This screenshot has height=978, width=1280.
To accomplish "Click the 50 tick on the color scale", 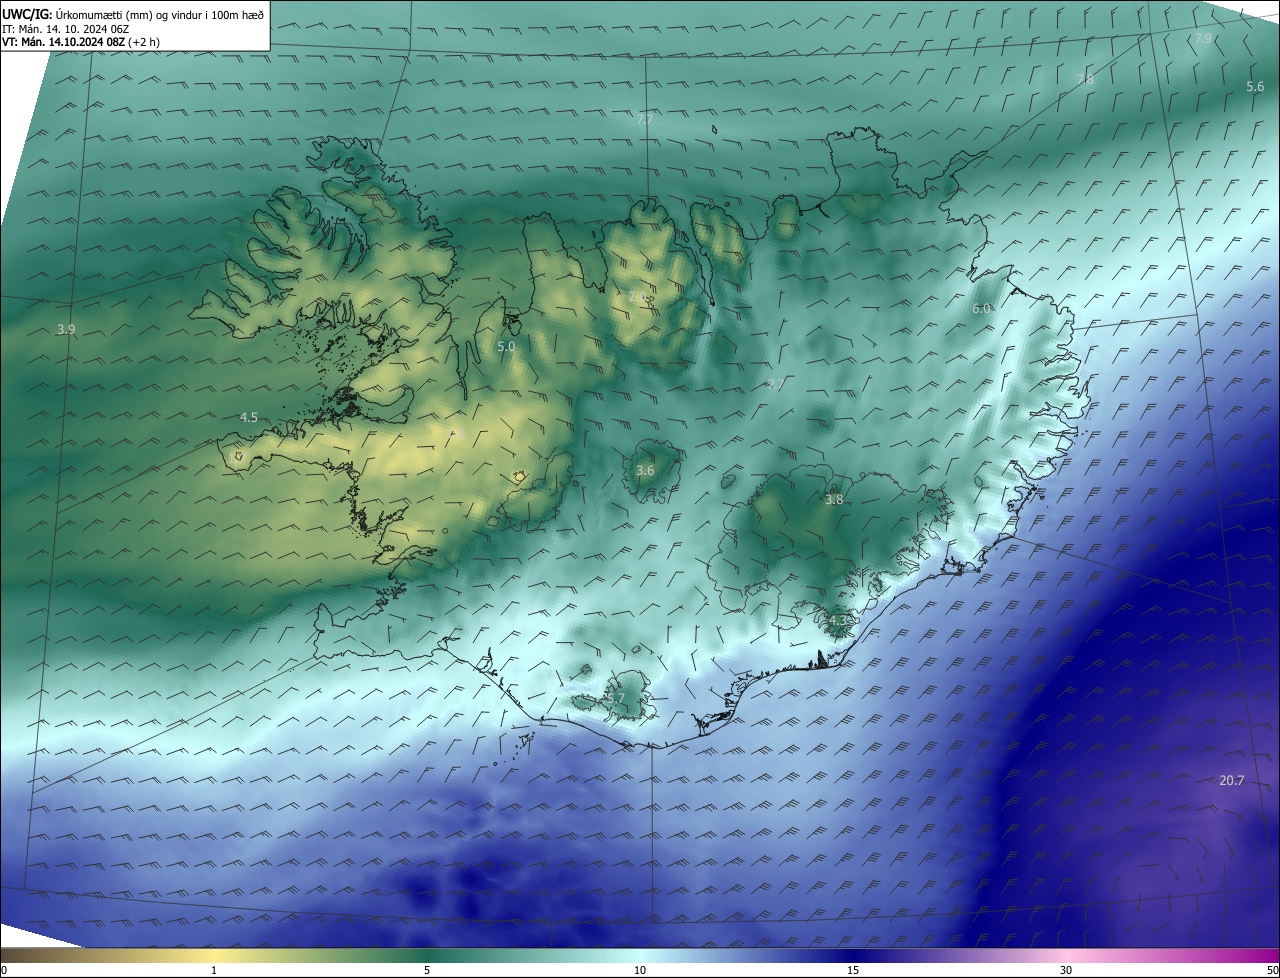I will pyautogui.click(x=1272, y=970).
